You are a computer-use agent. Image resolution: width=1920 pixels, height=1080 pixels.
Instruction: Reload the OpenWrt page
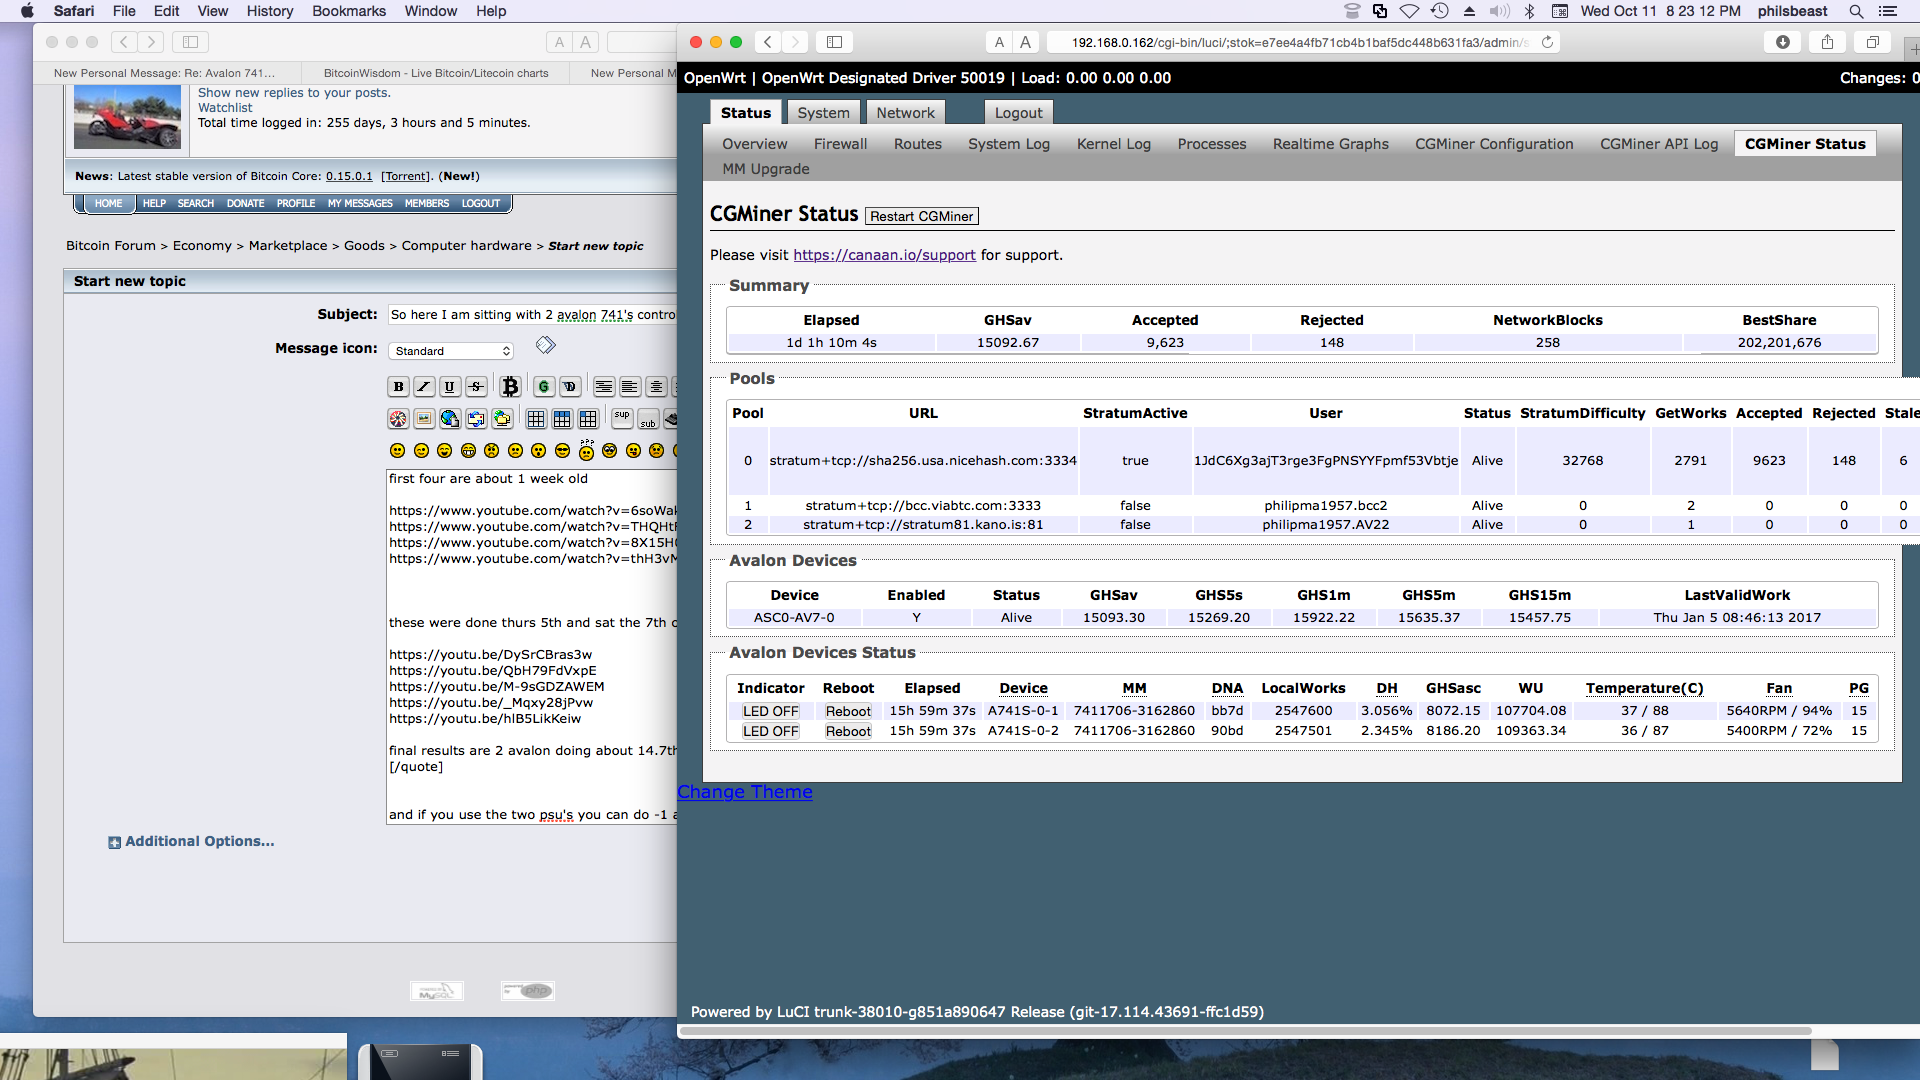click(x=1547, y=42)
